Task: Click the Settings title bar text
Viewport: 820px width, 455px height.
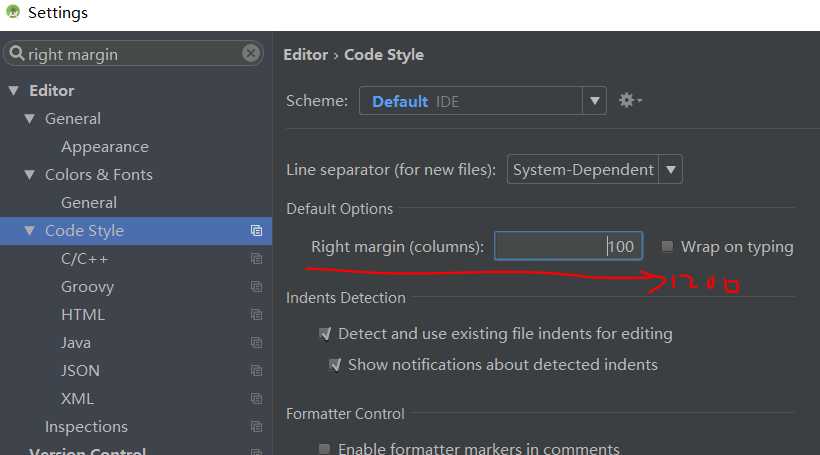Action: [58, 13]
